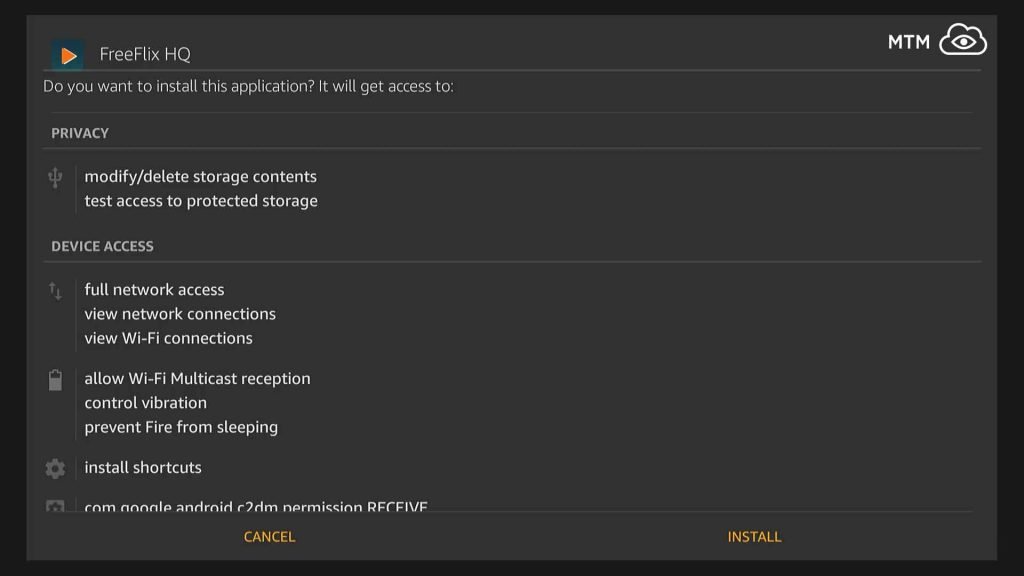Viewport: 1024px width, 576px height.
Task: Select the full network access entry
Action: (x=155, y=289)
